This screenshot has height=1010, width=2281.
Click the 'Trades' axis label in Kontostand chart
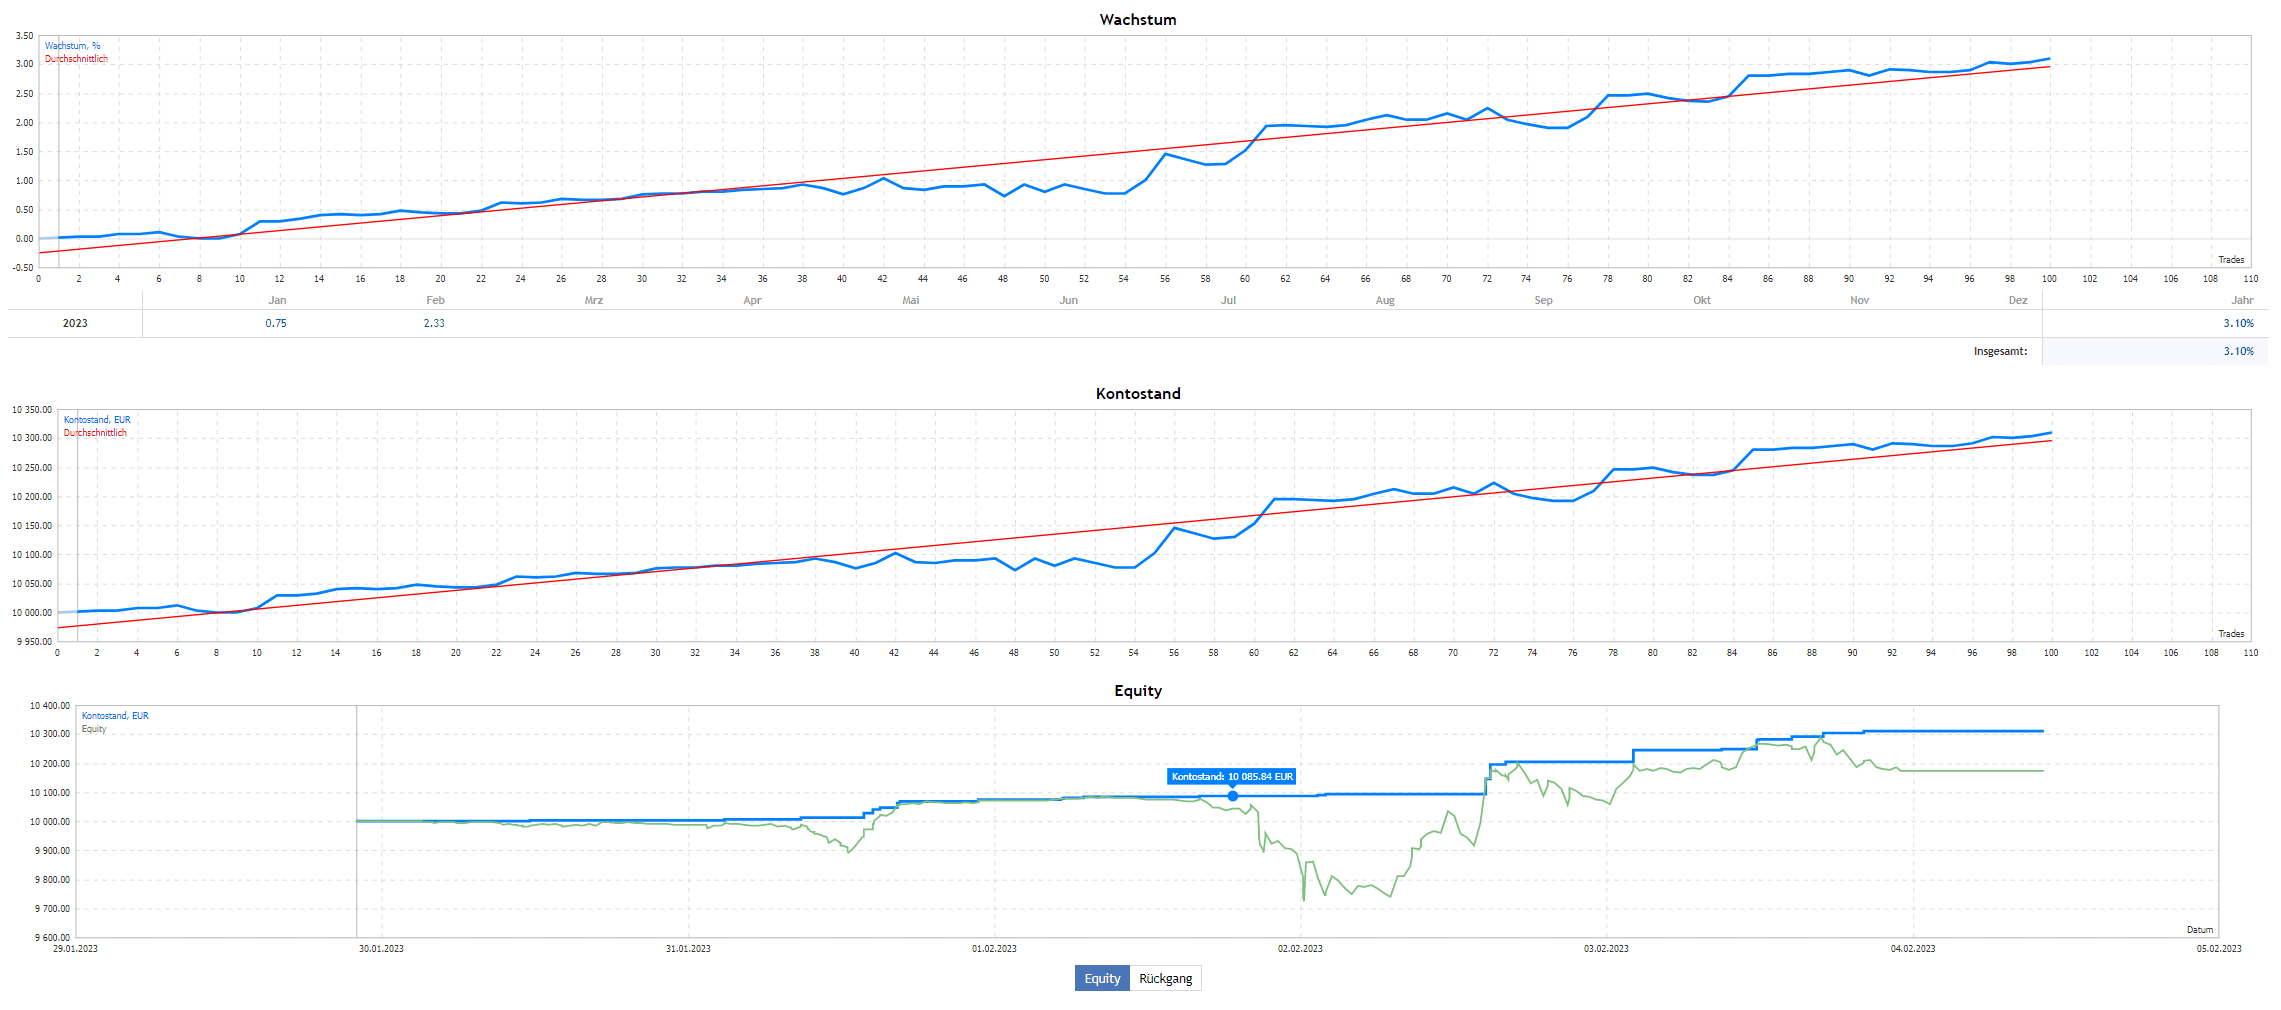2231,634
